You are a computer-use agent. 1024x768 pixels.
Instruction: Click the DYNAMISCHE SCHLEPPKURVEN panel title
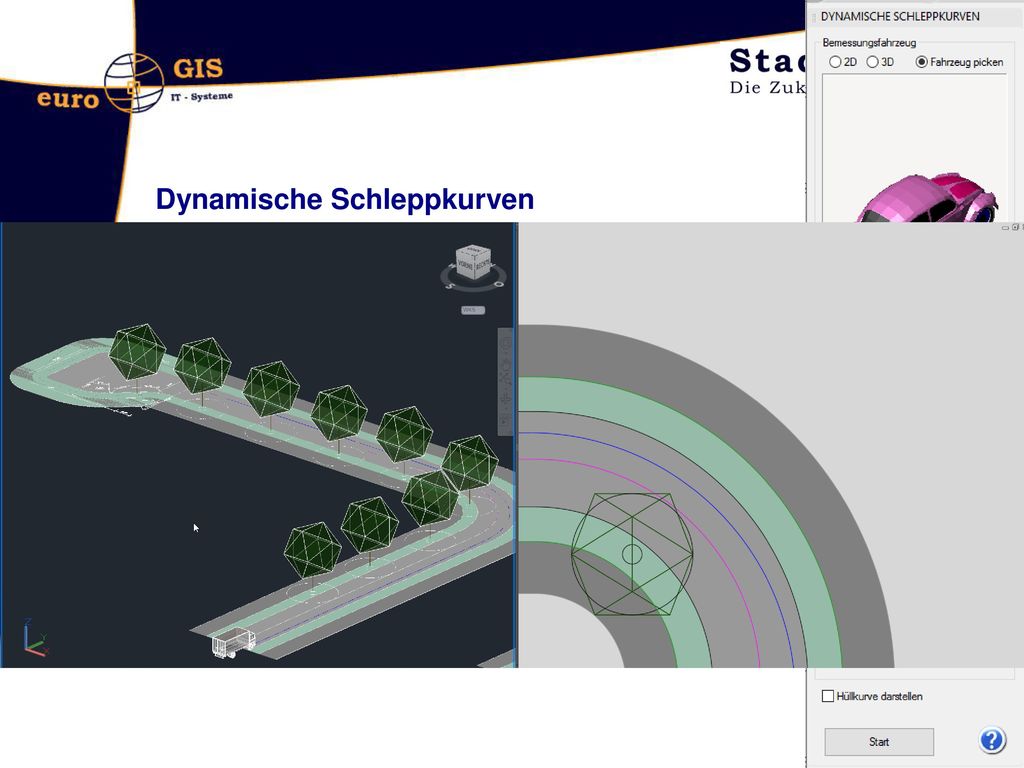tap(900, 16)
